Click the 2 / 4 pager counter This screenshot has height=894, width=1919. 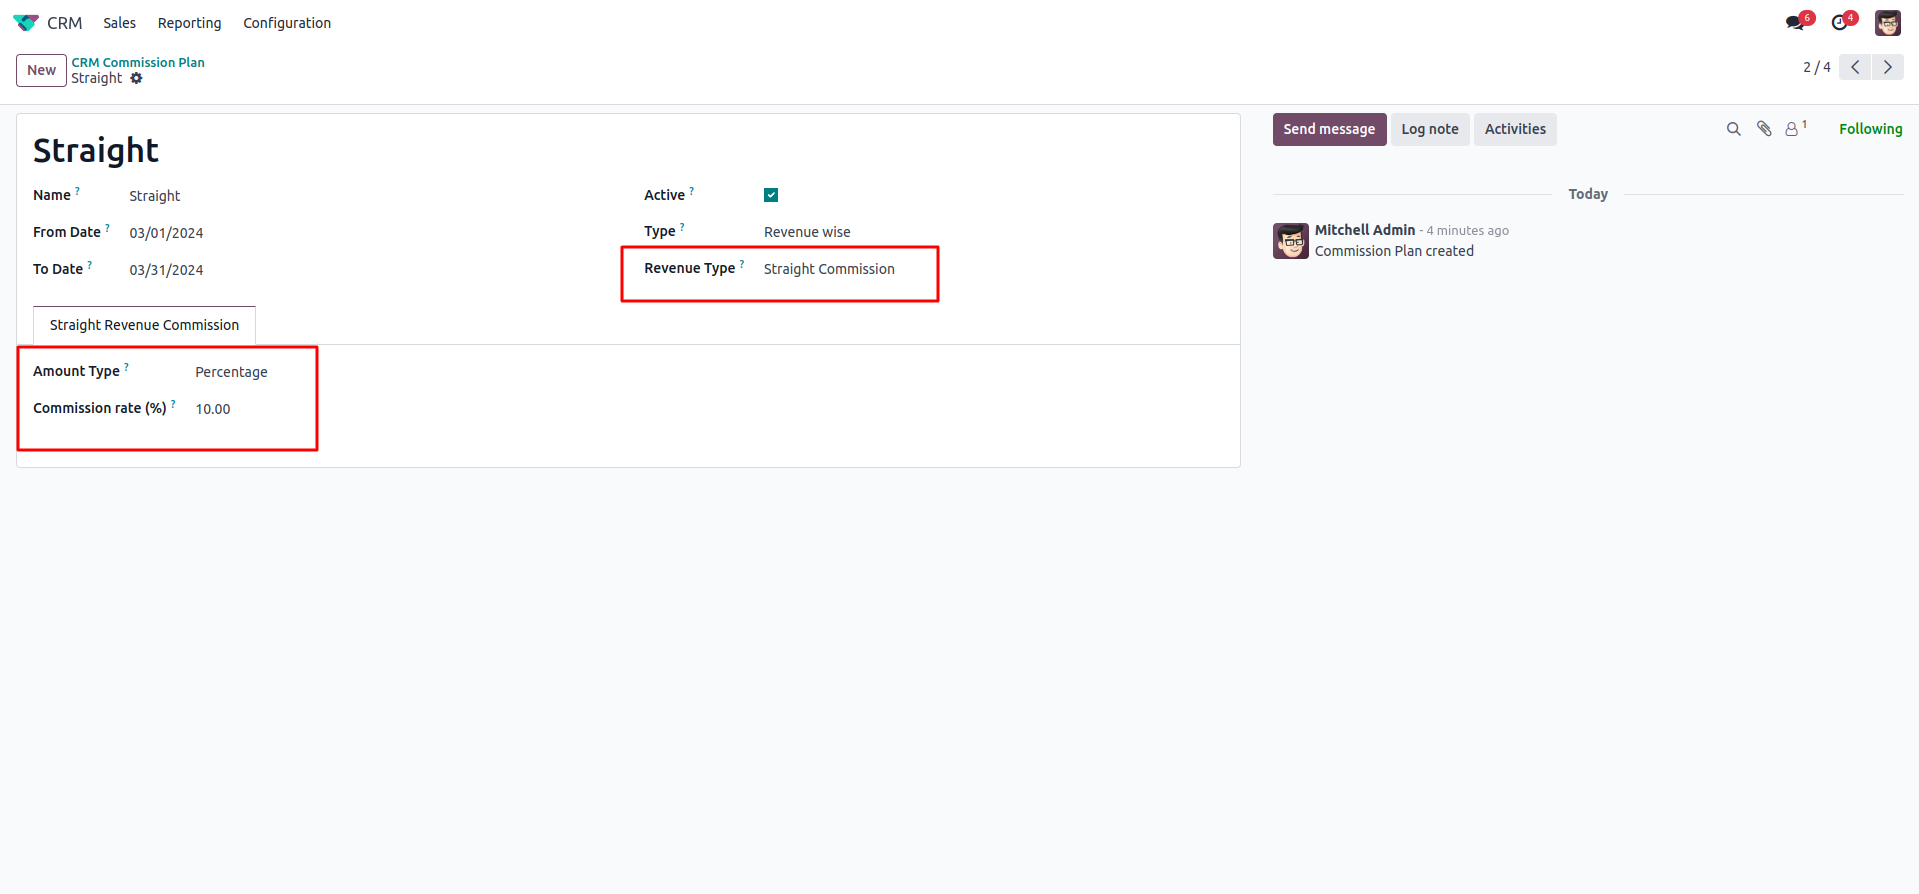[x=1816, y=67]
